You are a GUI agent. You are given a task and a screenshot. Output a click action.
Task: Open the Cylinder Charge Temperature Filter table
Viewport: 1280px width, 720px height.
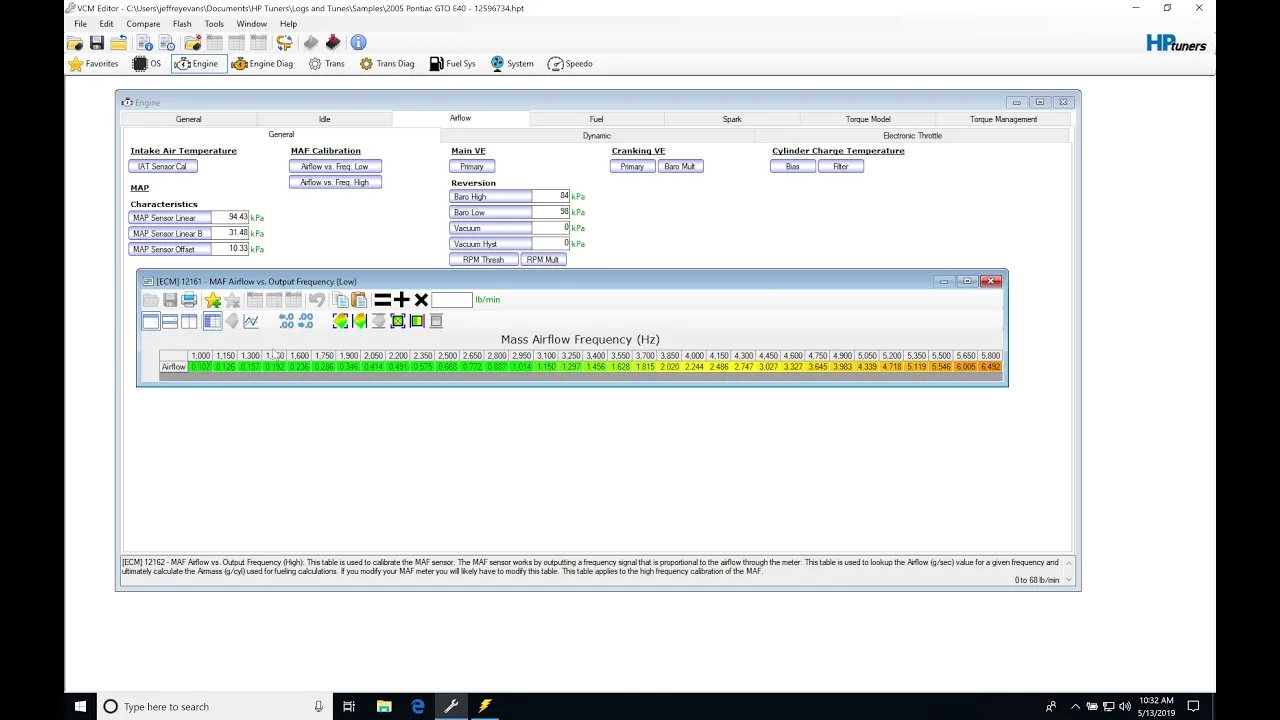coord(841,167)
